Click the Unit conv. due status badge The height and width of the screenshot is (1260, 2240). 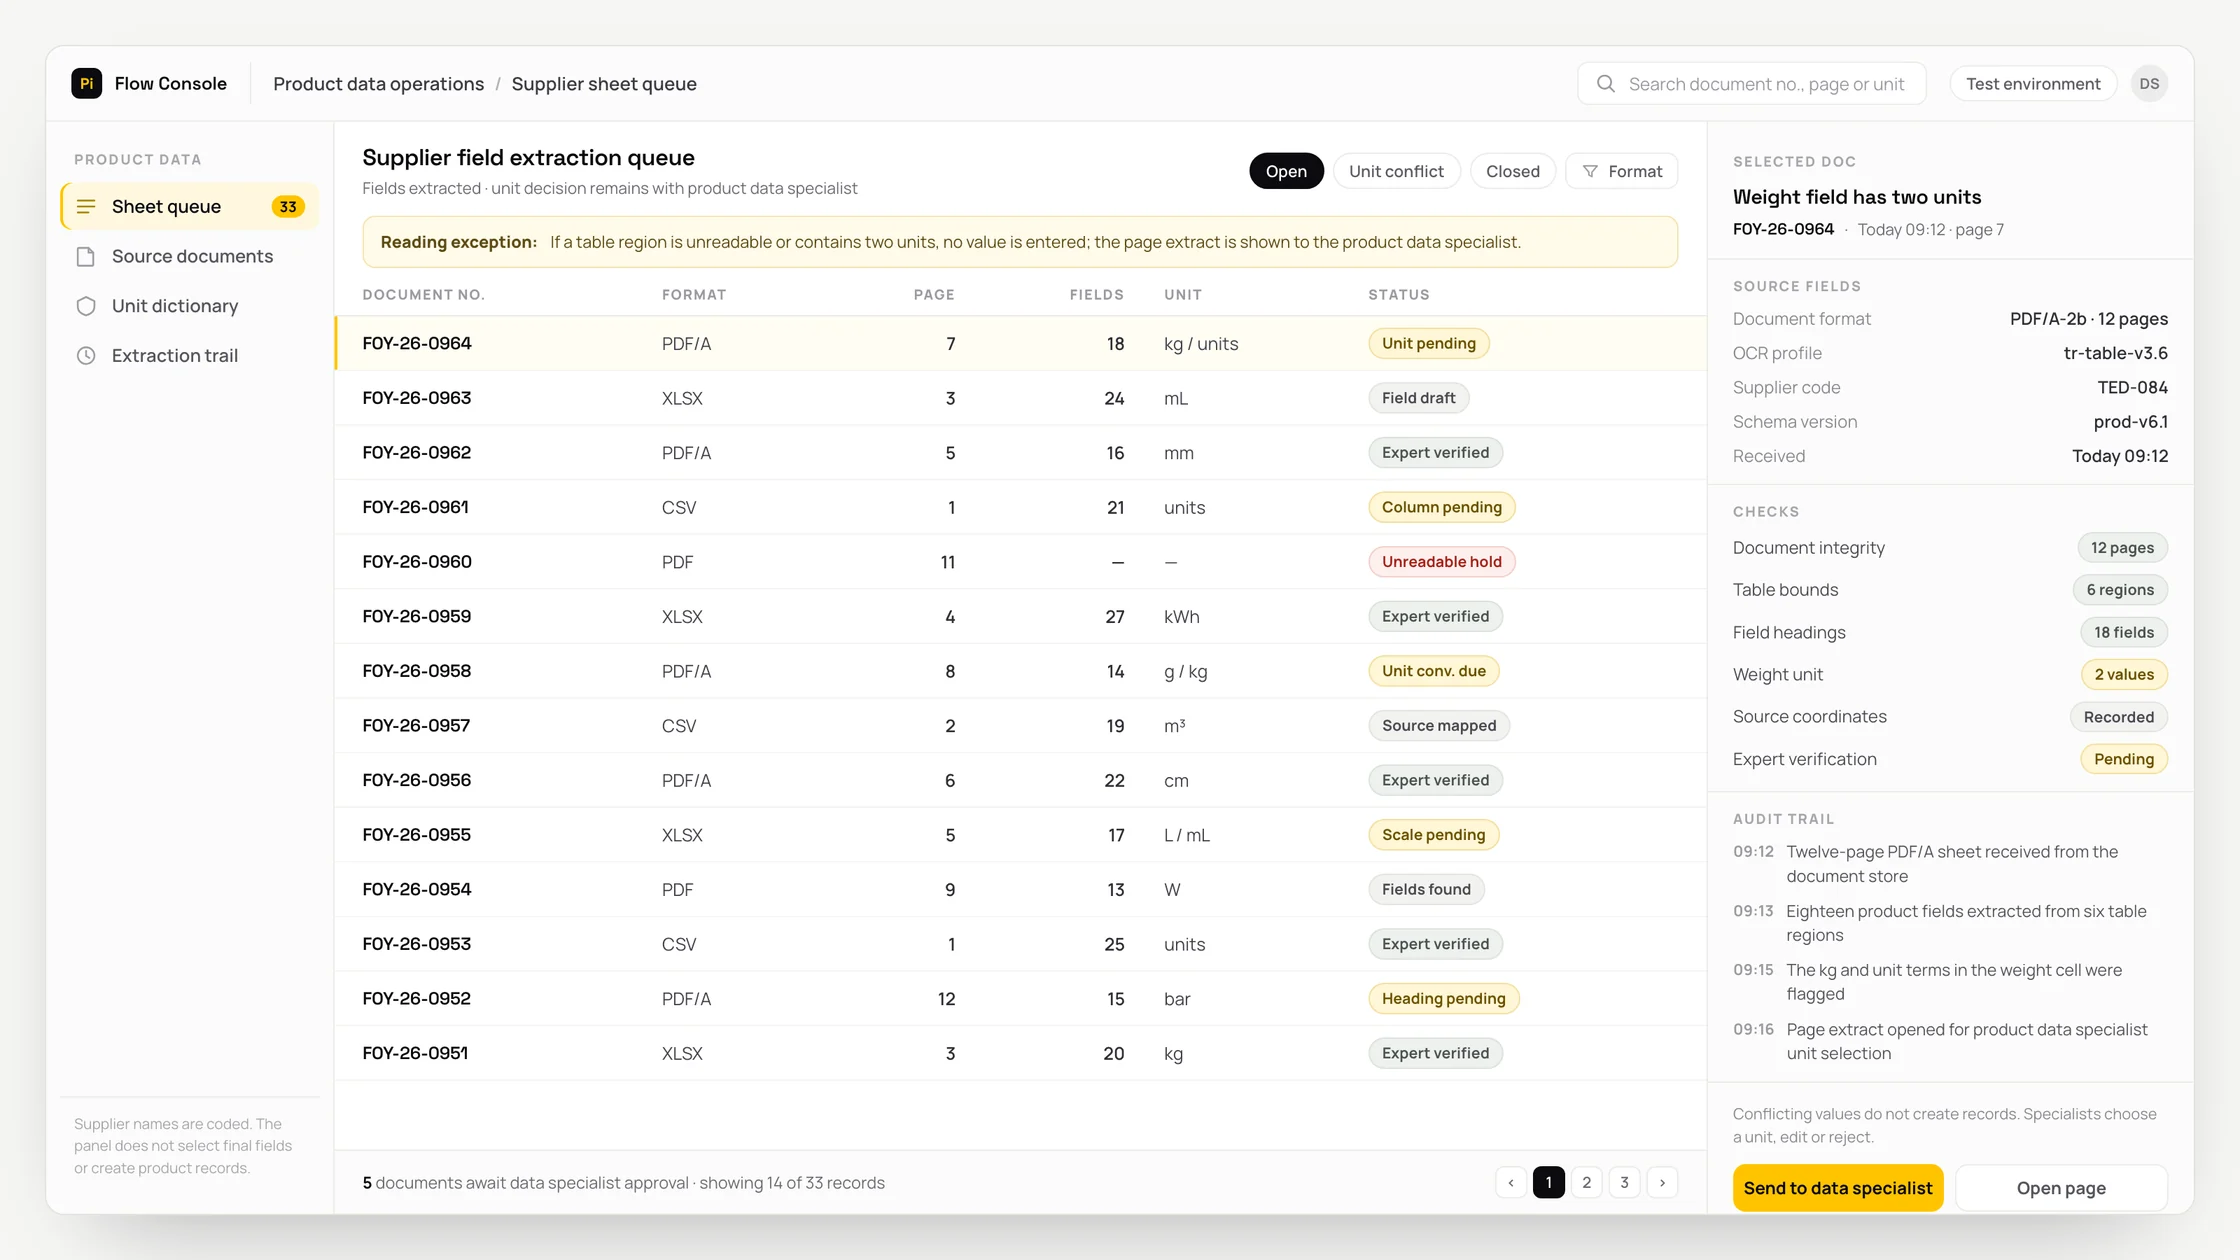click(1433, 671)
